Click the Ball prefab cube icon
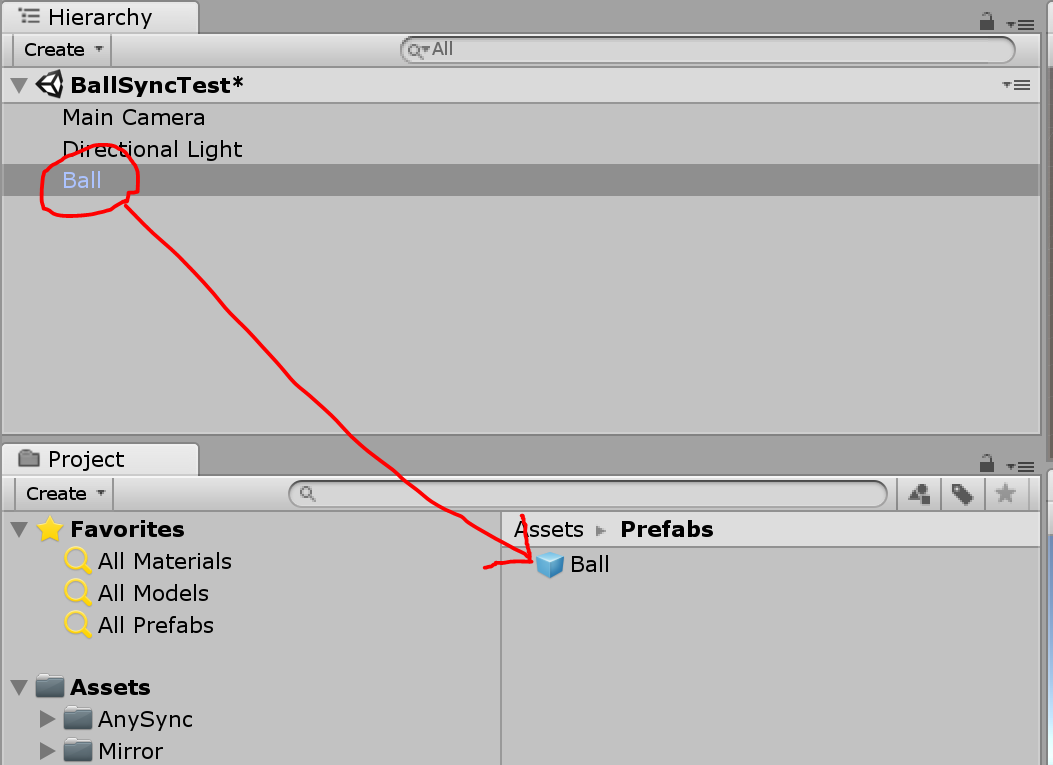The width and height of the screenshot is (1053, 765). pos(550,565)
